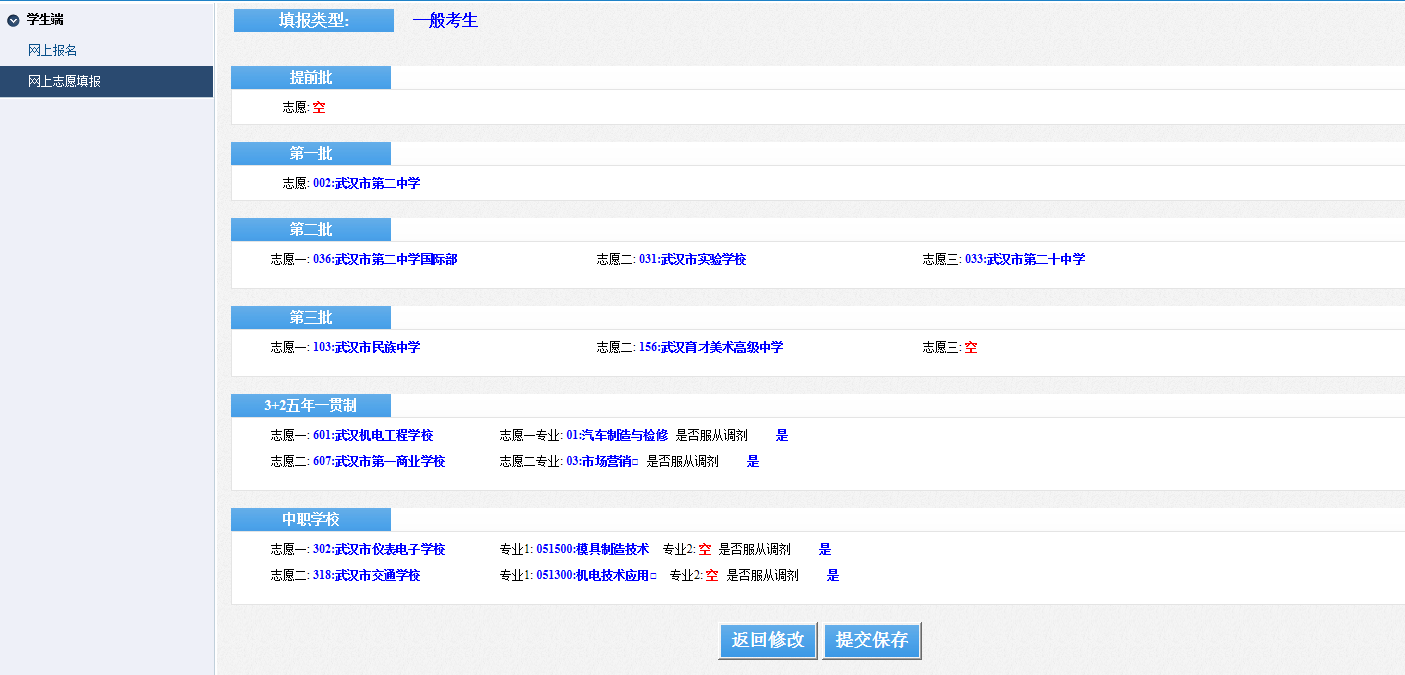
Task: Click 601:武汉机电工程学校 choice
Action: (372, 436)
